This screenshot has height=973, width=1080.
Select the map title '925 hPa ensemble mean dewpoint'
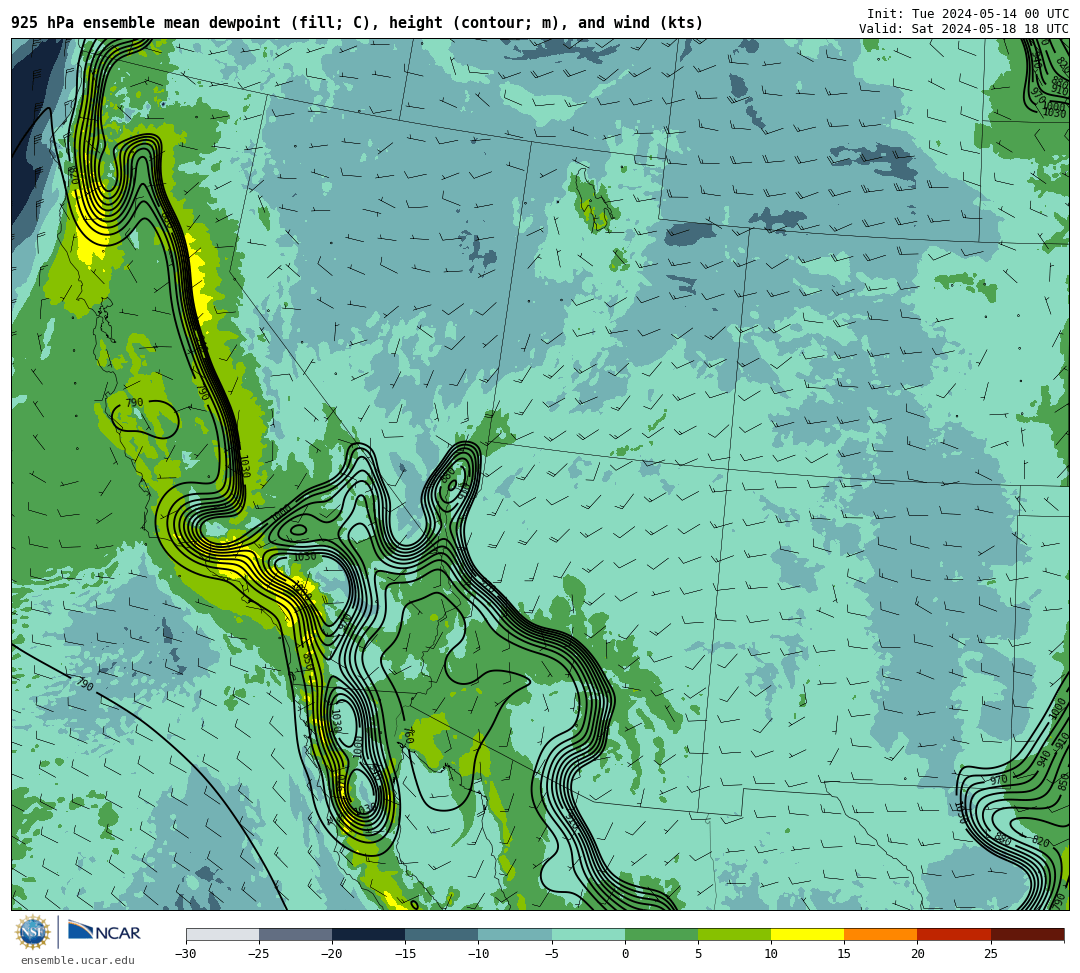(146, 23)
